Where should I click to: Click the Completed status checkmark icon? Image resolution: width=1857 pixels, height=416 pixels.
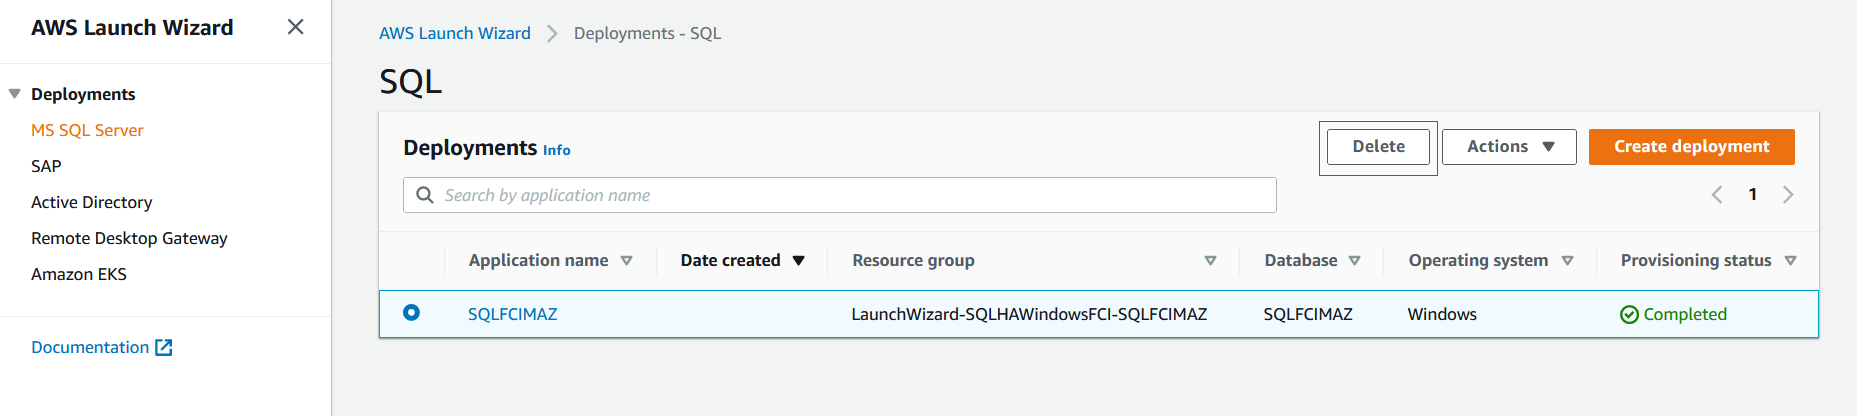pyautogui.click(x=1629, y=315)
